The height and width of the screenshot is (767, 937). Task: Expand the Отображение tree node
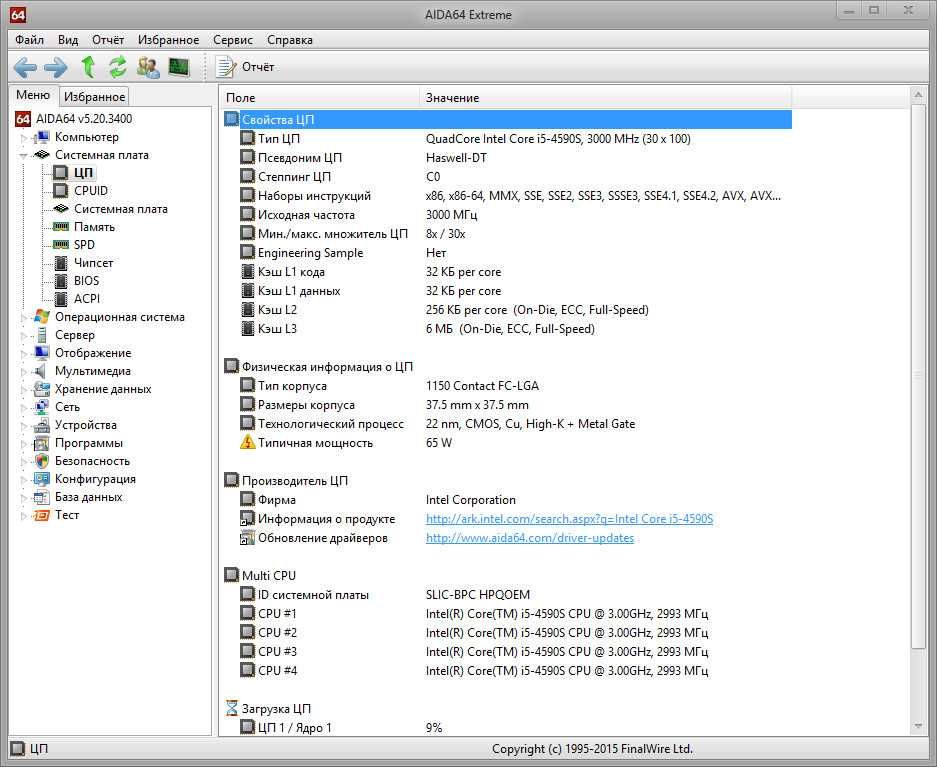coord(24,354)
